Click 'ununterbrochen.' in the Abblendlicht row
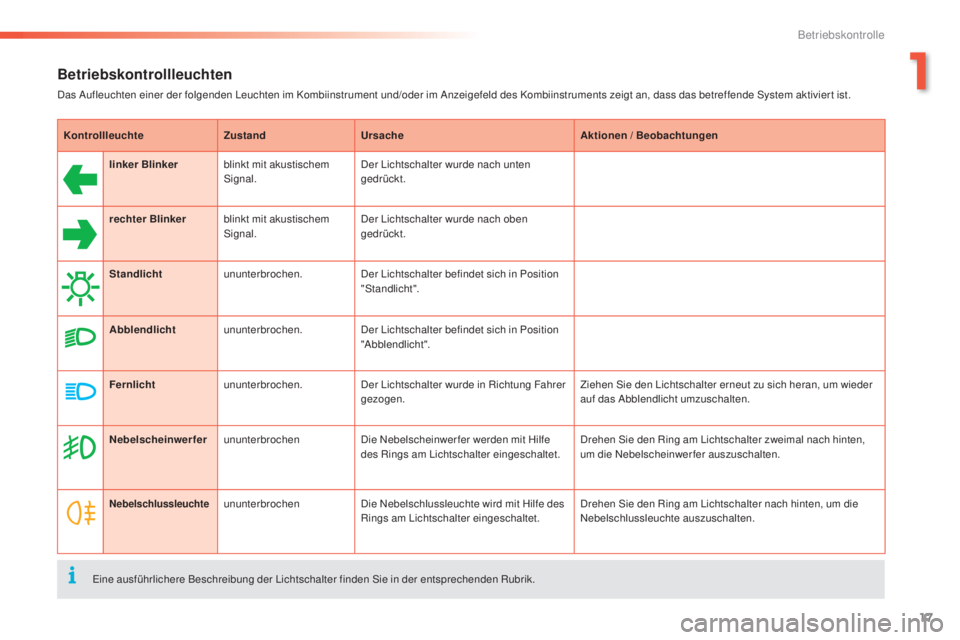This screenshot has width=960, height=640. tap(263, 329)
